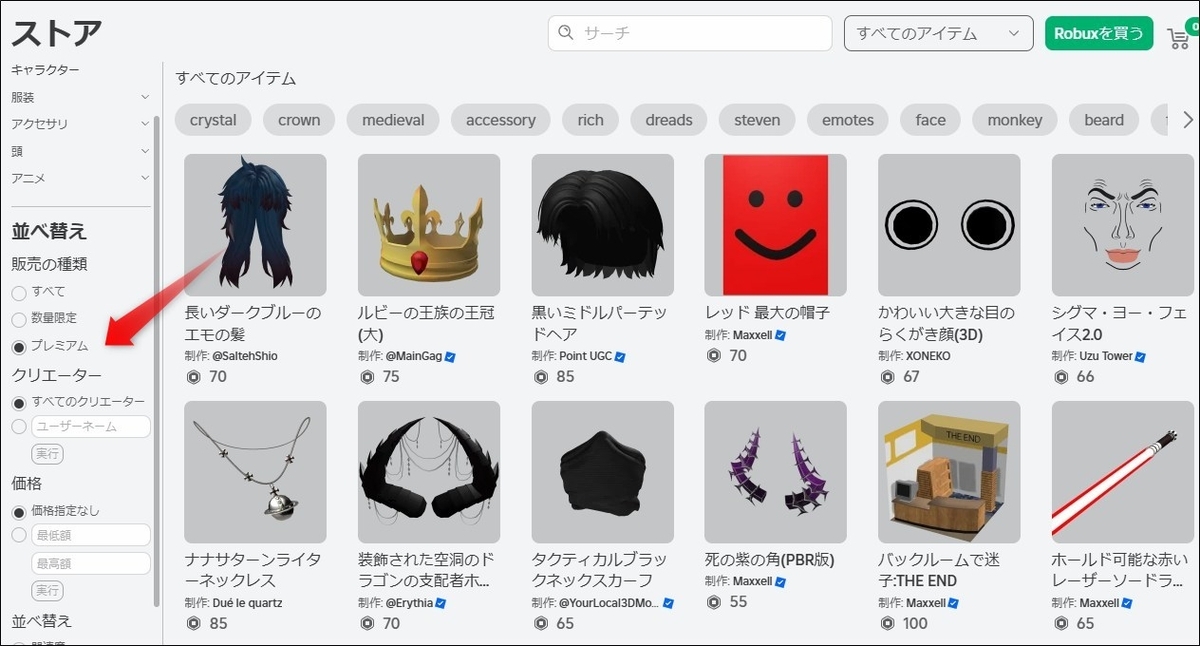
Task: Click verified badge next to Uzu Tower
Action: (1140, 356)
